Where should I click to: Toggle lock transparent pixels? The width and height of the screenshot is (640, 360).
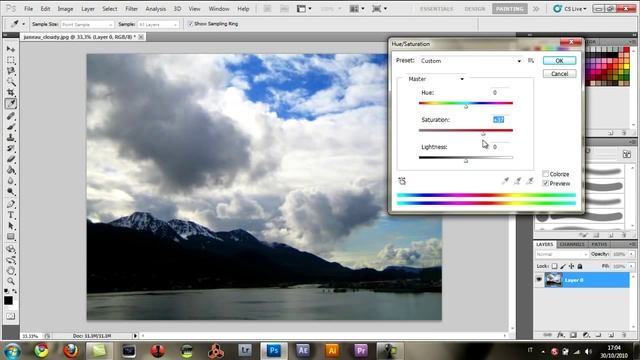tap(554, 266)
